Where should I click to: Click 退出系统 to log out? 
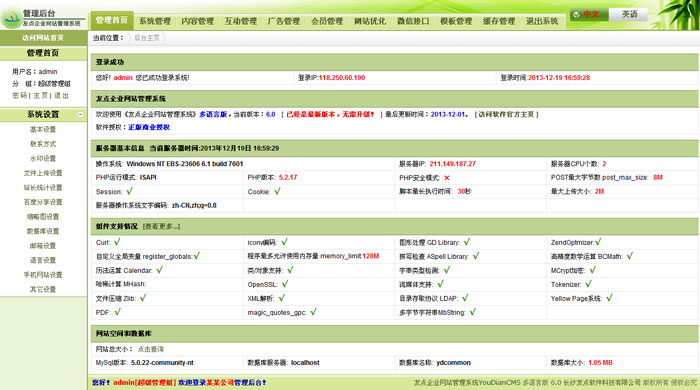coord(542,21)
